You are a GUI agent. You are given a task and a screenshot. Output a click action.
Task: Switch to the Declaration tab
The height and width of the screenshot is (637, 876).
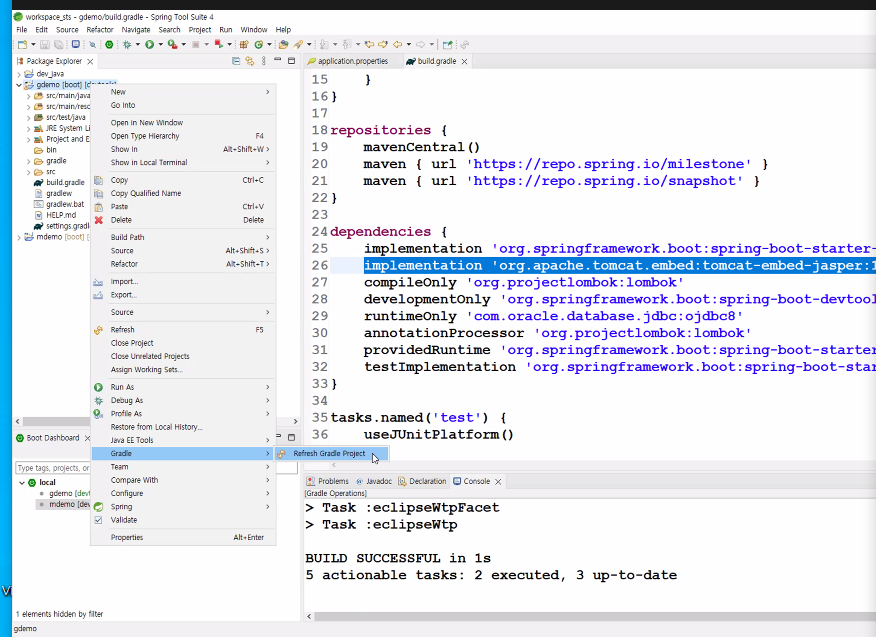(422, 481)
